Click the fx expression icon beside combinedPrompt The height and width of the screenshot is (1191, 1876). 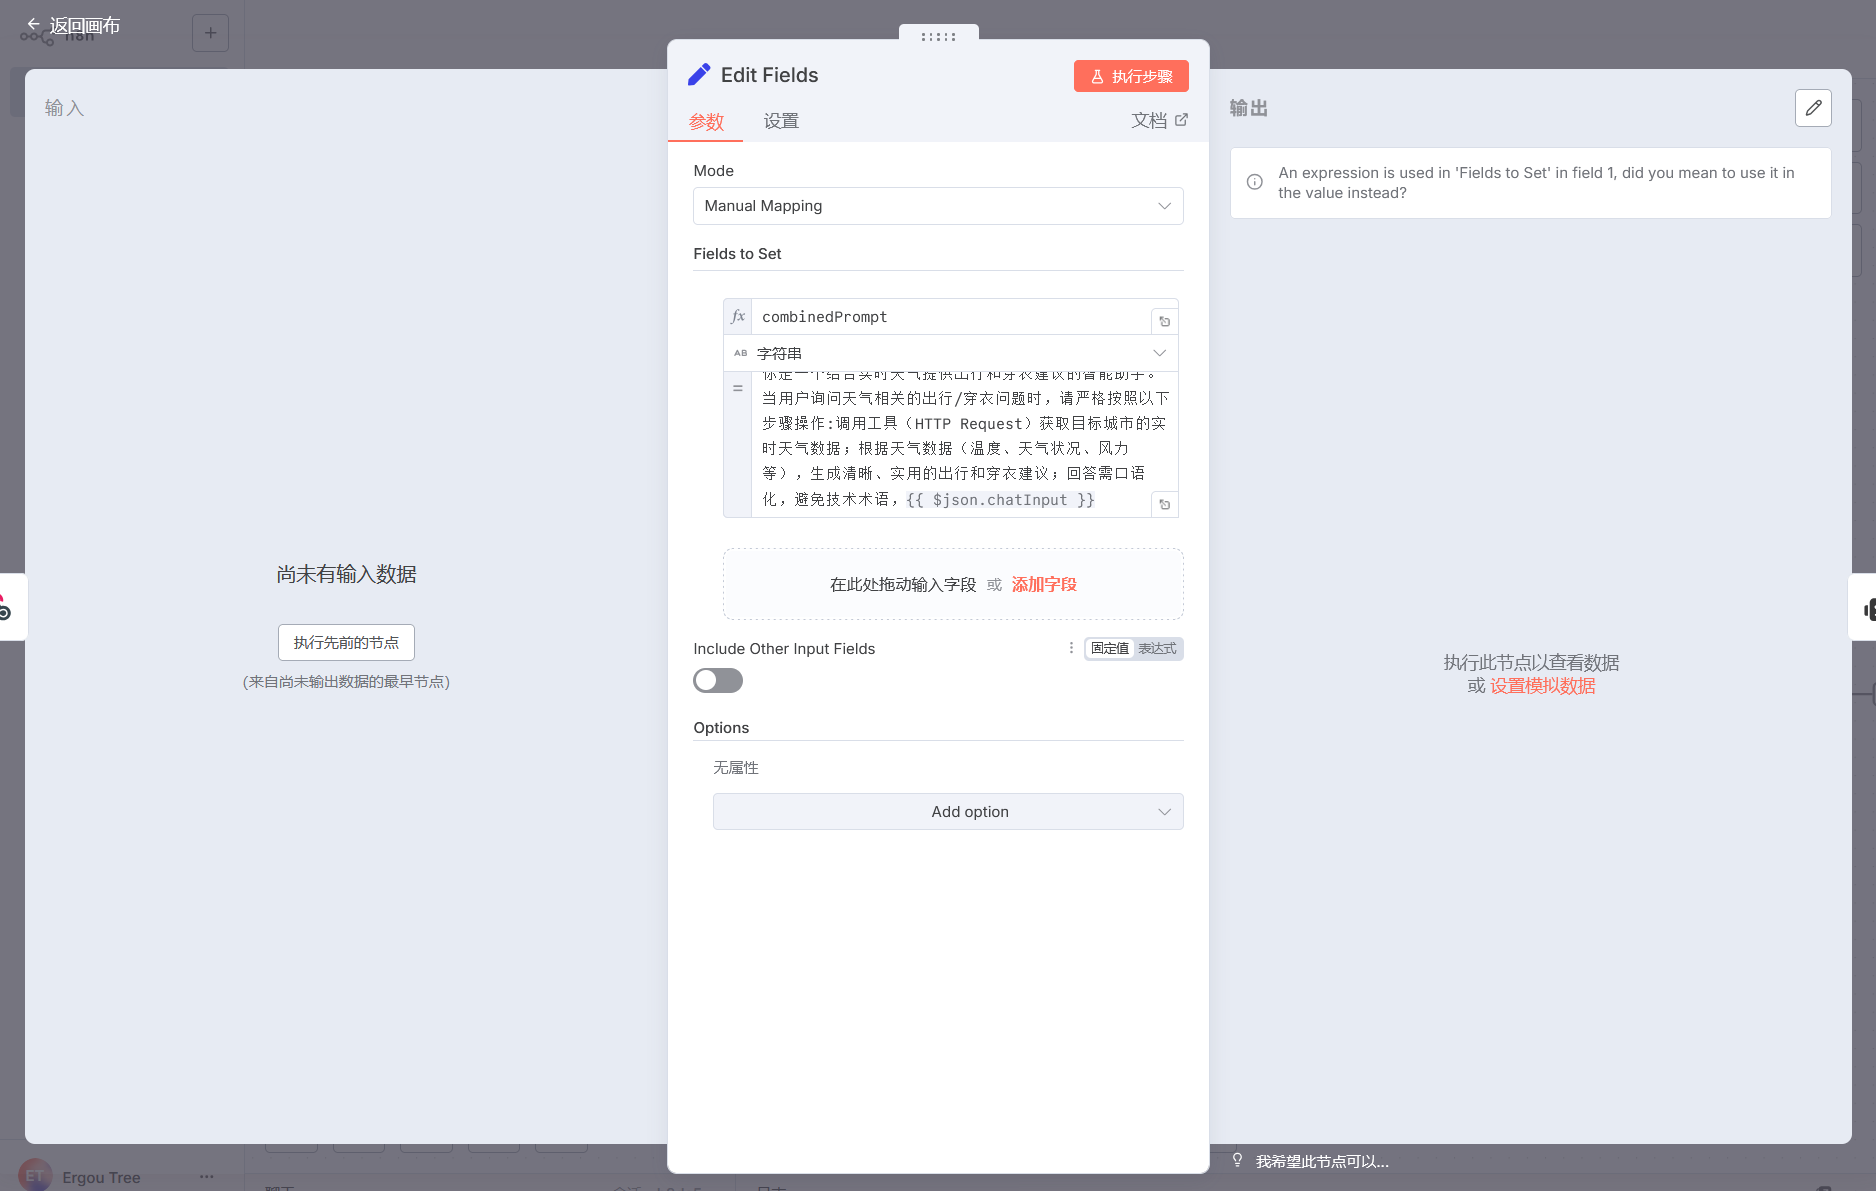[738, 317]
